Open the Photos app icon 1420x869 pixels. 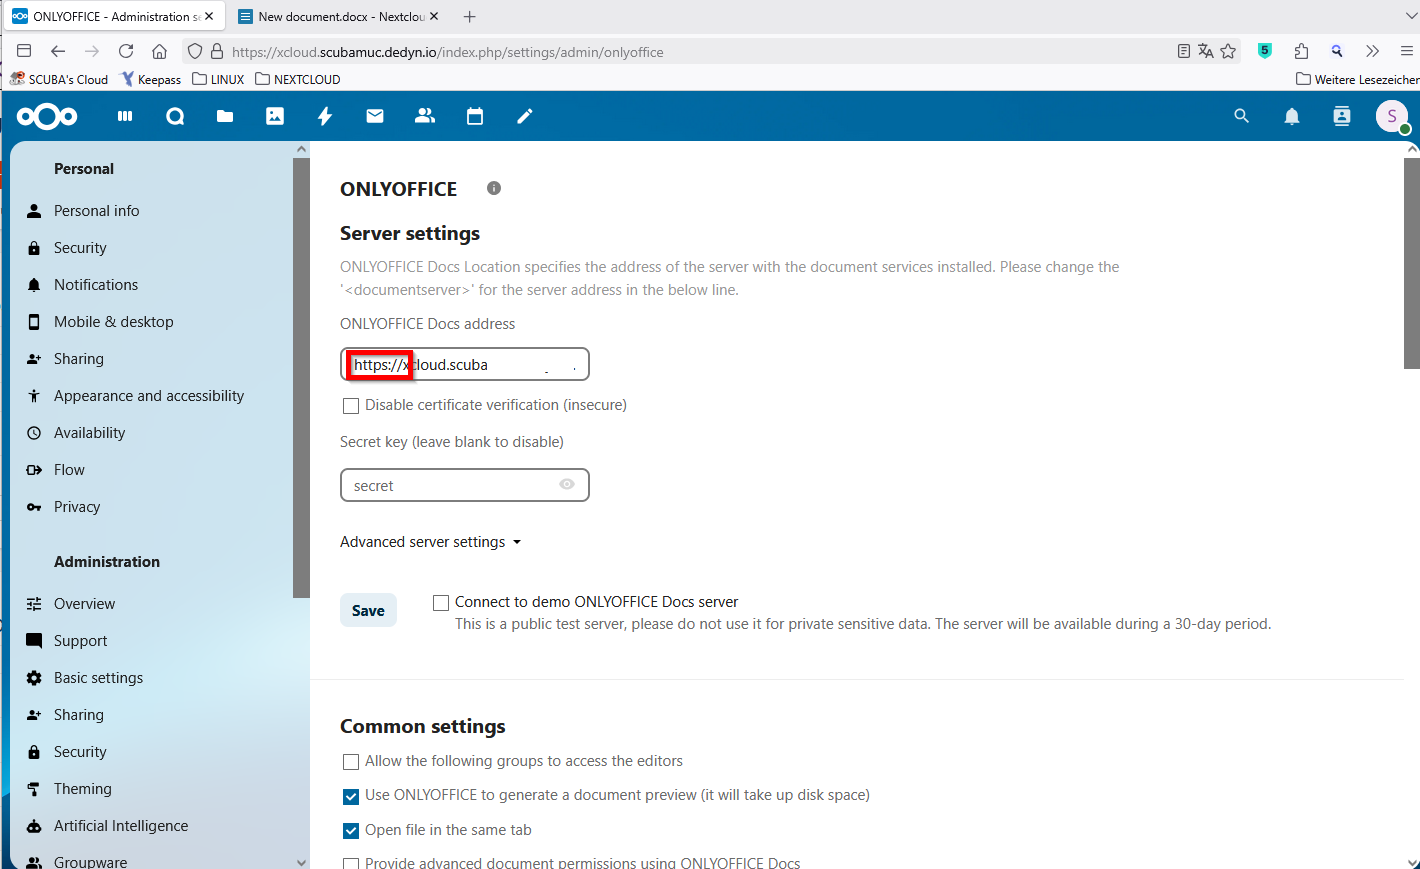(275, 117)
